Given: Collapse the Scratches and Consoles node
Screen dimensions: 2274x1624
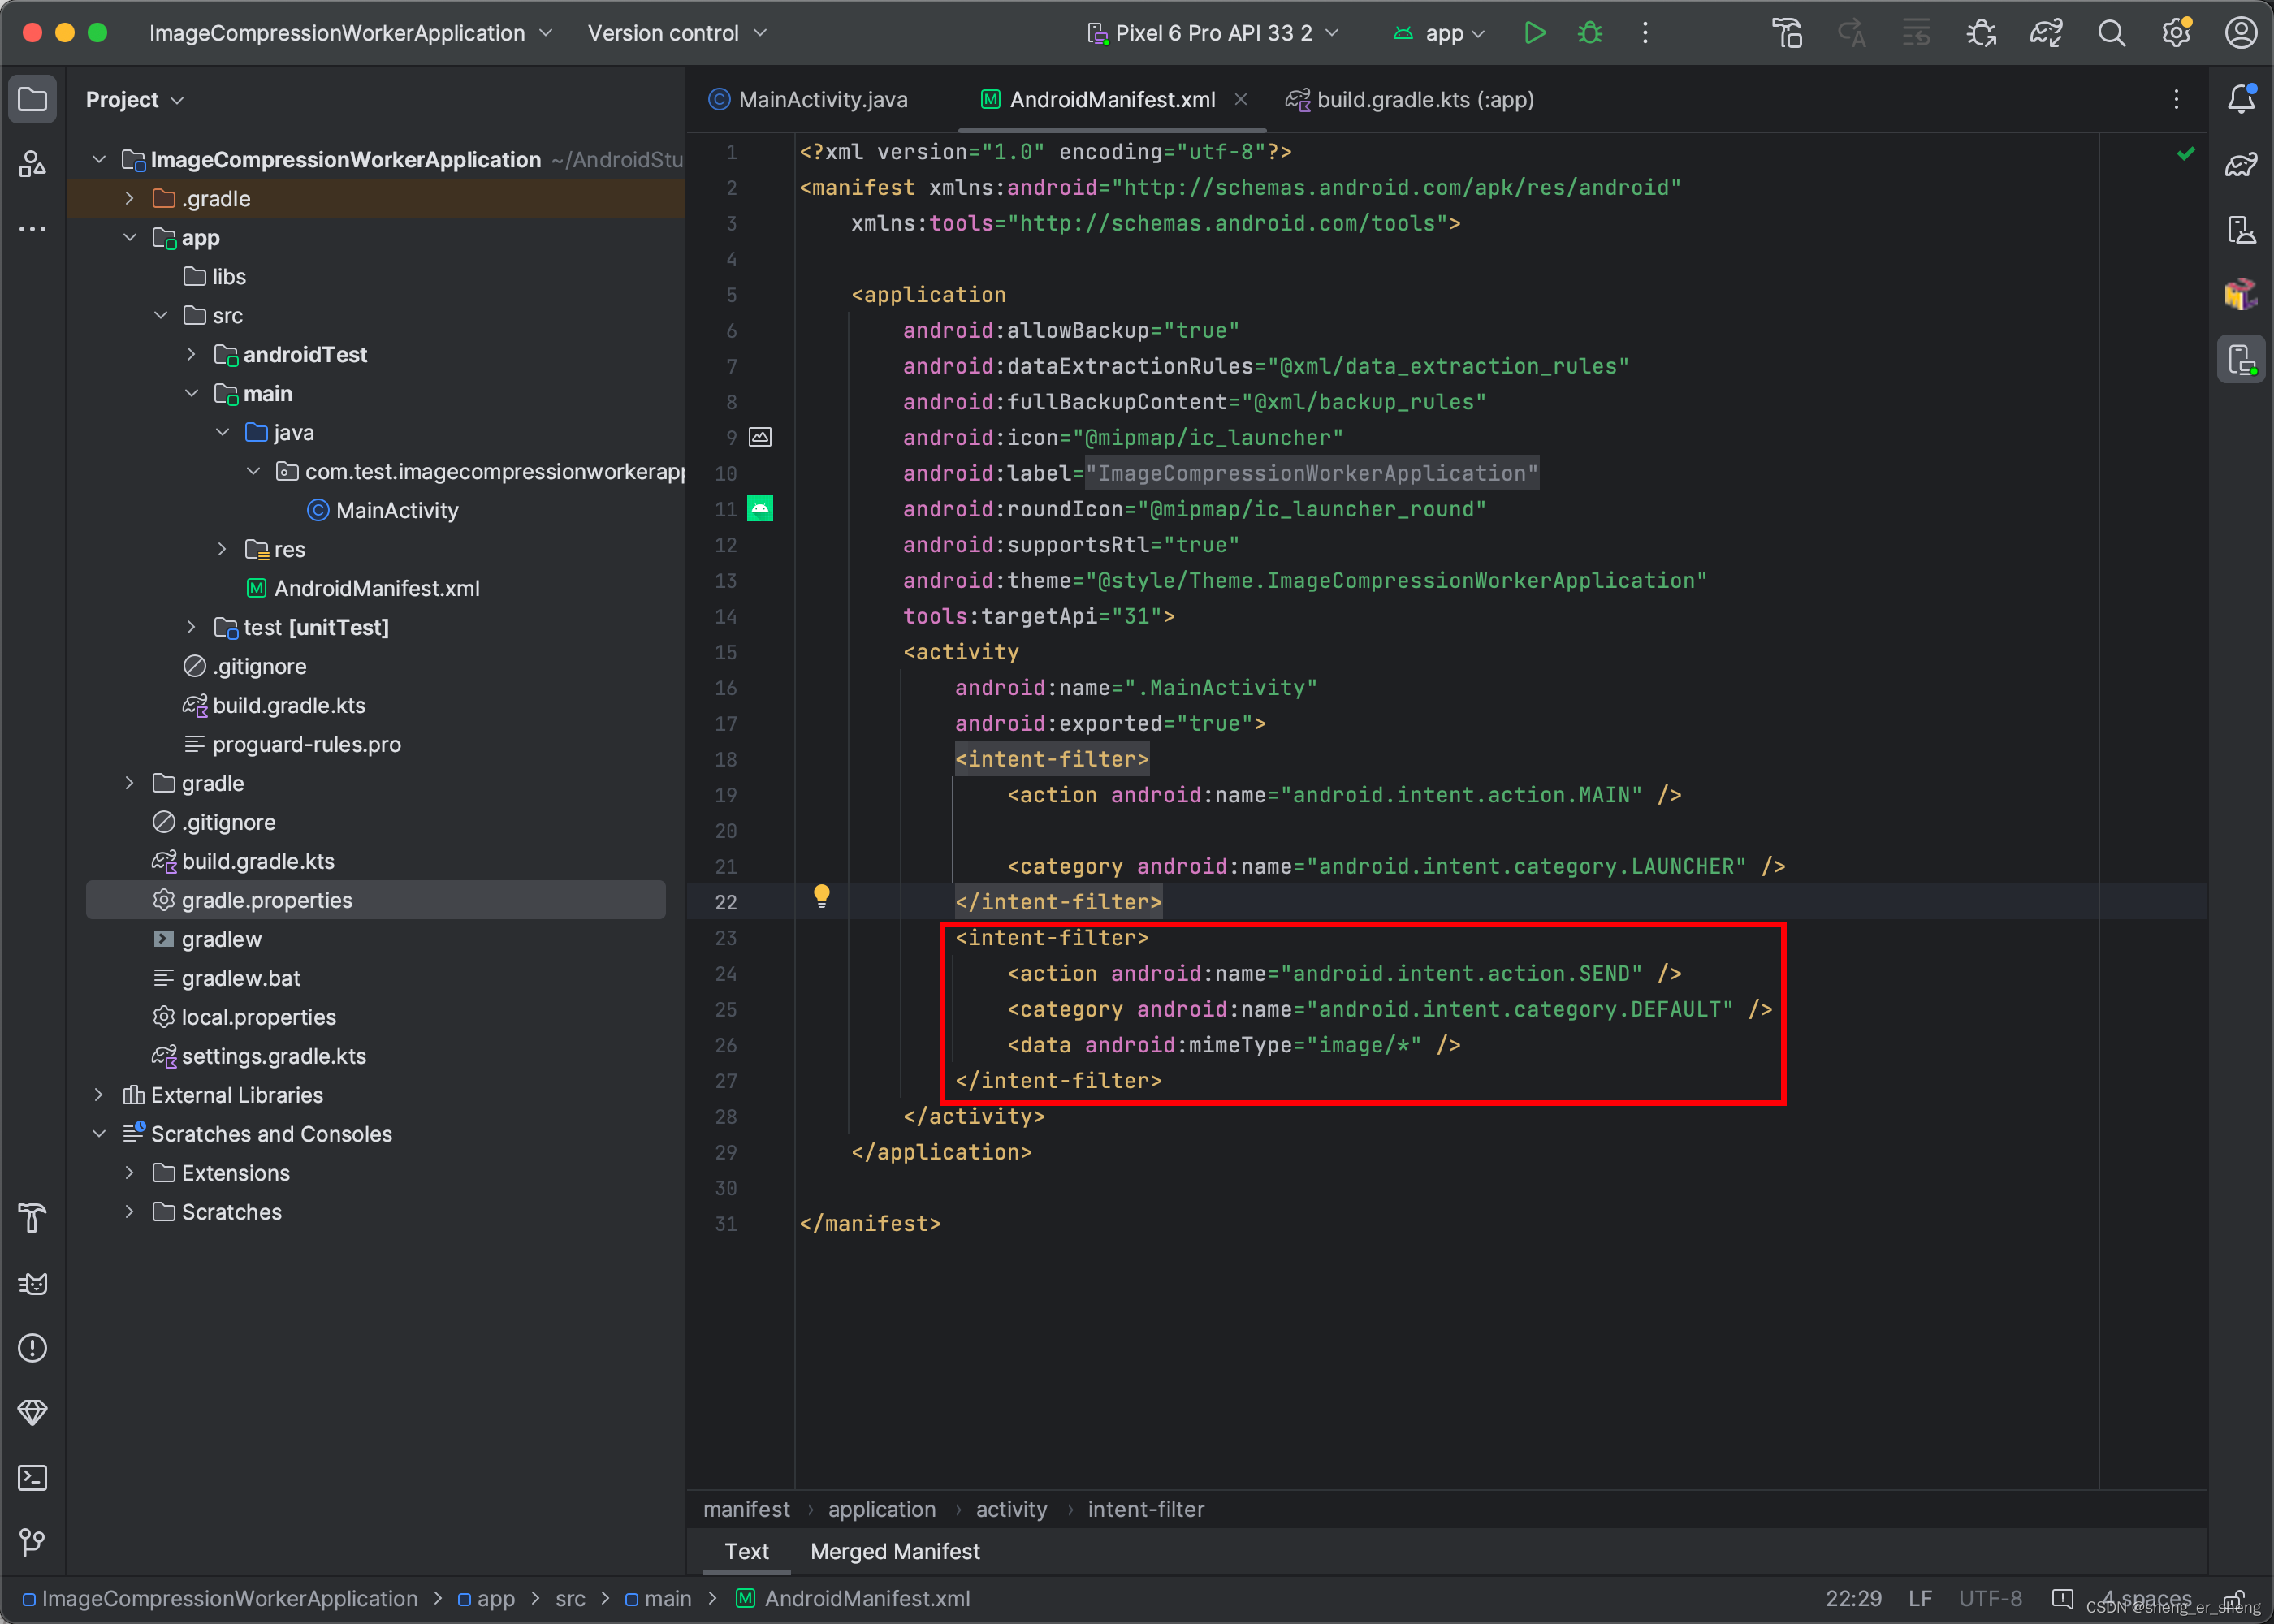Looking at the screenshot, I should click(x=98, y=1134).
